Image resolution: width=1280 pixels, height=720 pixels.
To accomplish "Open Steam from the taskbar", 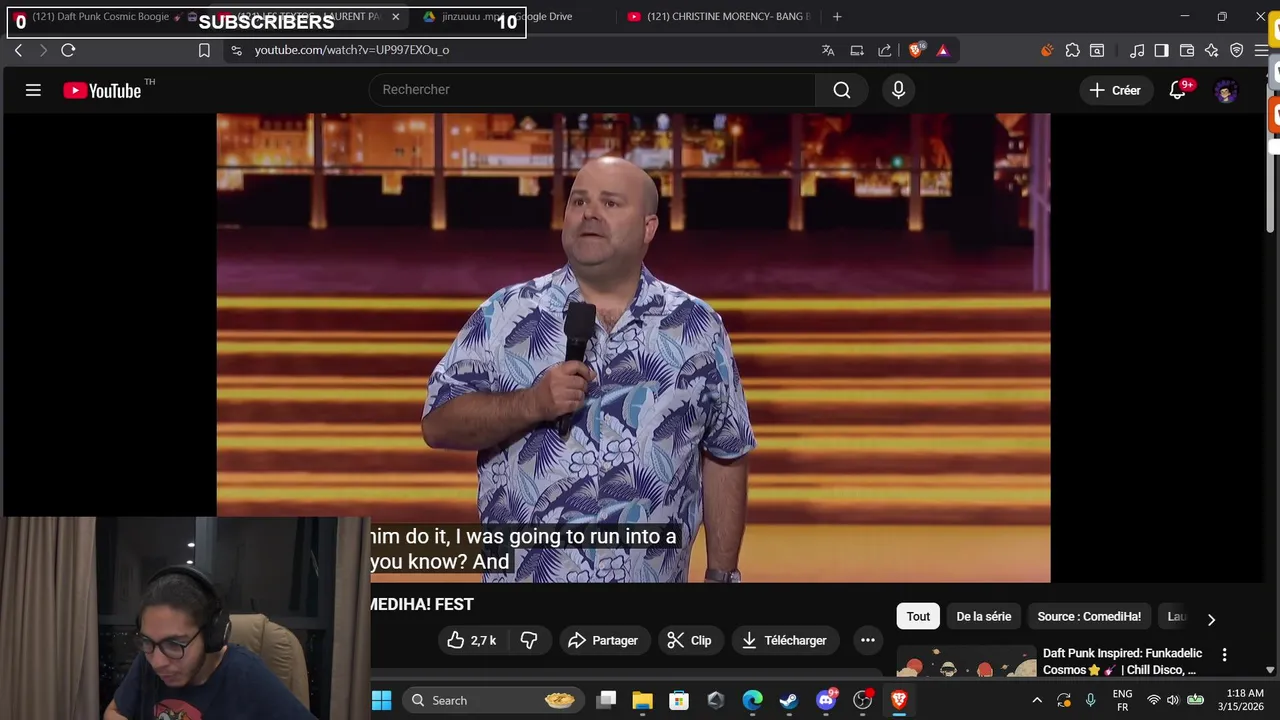I will click(x=789, y=701).
